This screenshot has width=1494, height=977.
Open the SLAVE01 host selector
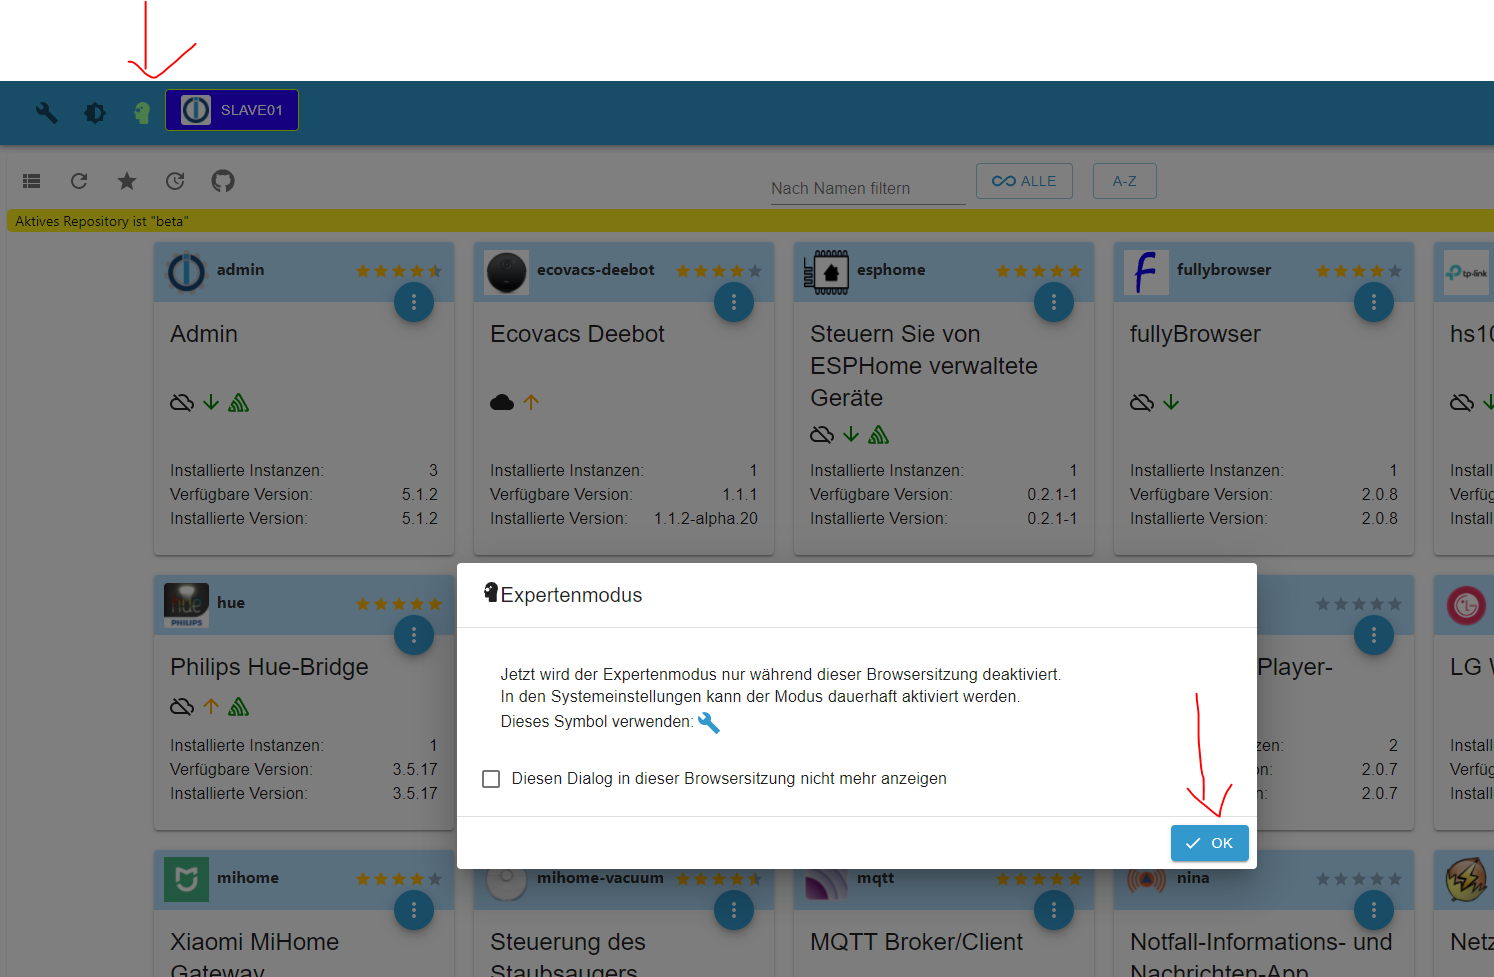pyautogui.click(x=232, y=110)
